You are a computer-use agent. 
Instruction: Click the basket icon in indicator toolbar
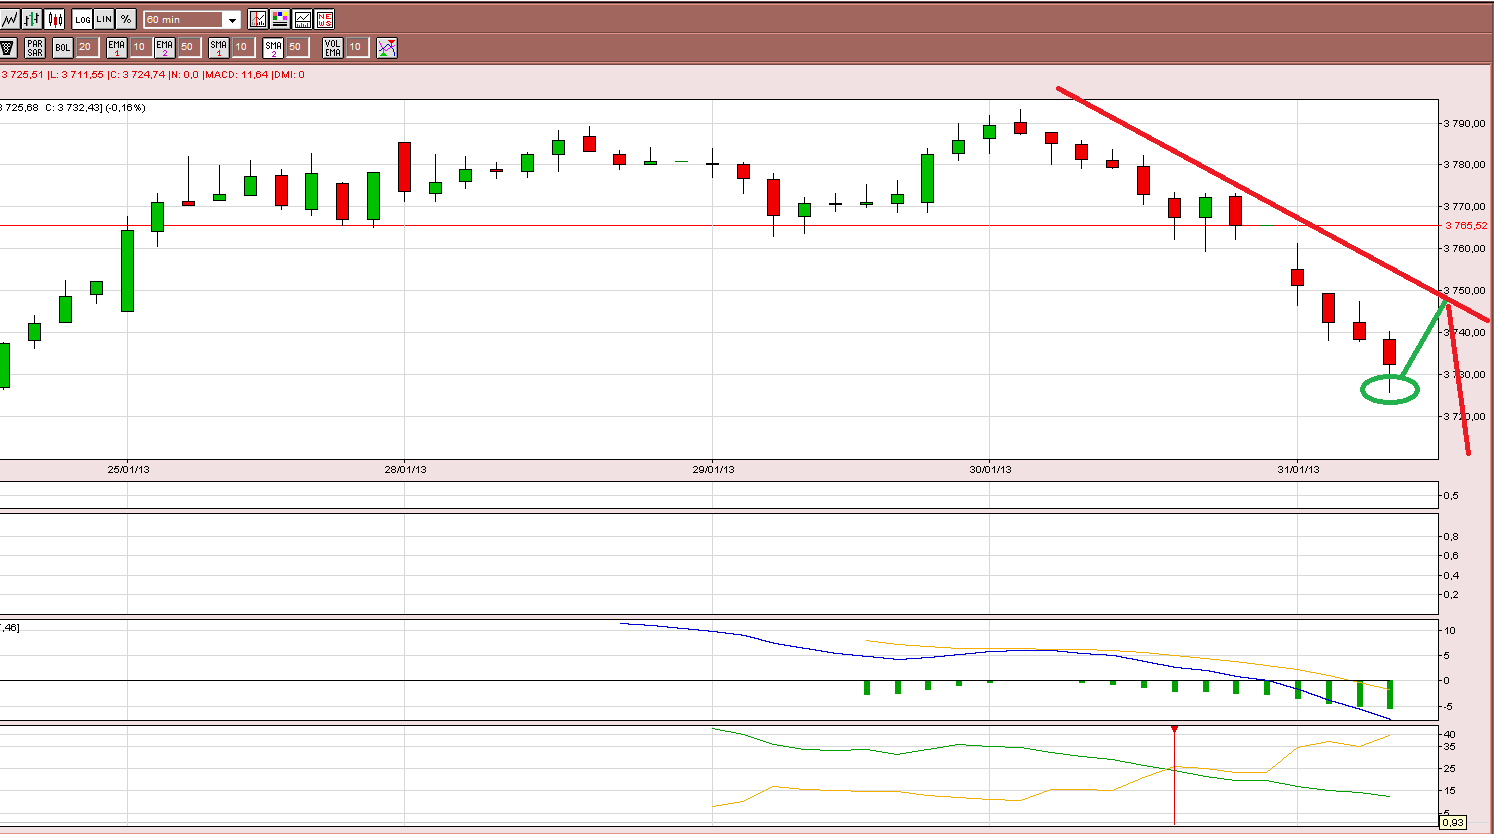(x=8, y=47)
